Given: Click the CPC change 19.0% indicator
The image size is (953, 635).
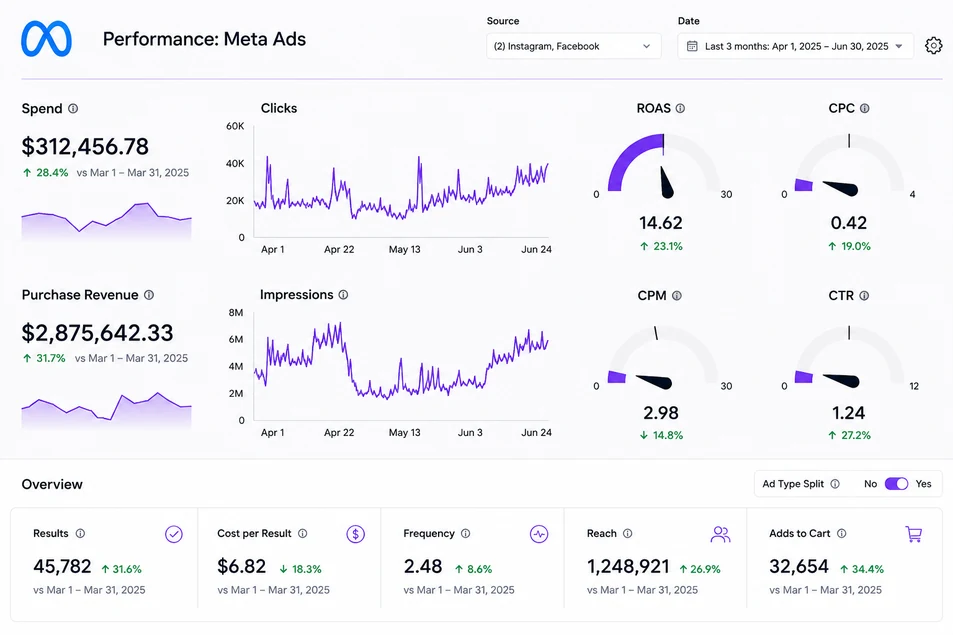Looking at the screenshot, I should pyautogui.click(x=849, y=246).
